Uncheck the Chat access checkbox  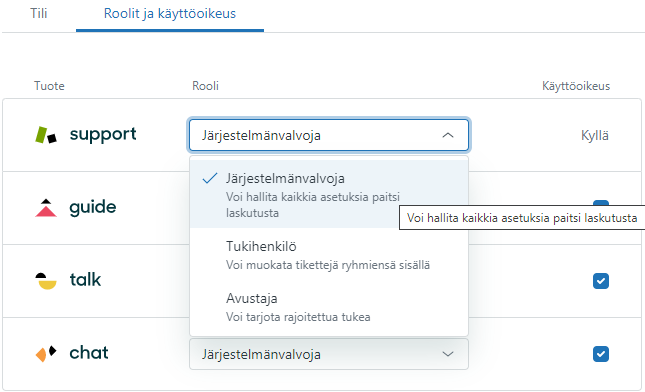pos(601,354)
